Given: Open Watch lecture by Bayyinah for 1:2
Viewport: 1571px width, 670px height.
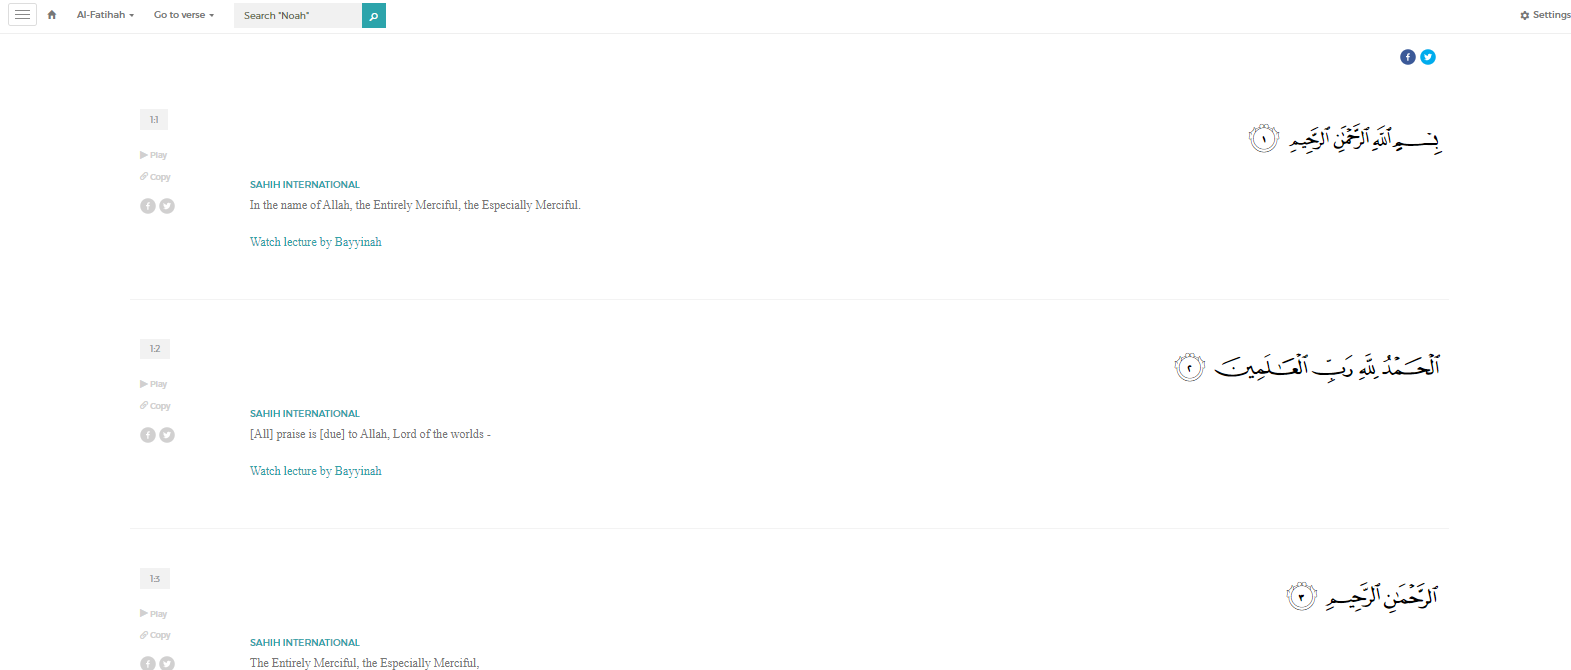Looking at the screenshot, I should coord(316,471).
